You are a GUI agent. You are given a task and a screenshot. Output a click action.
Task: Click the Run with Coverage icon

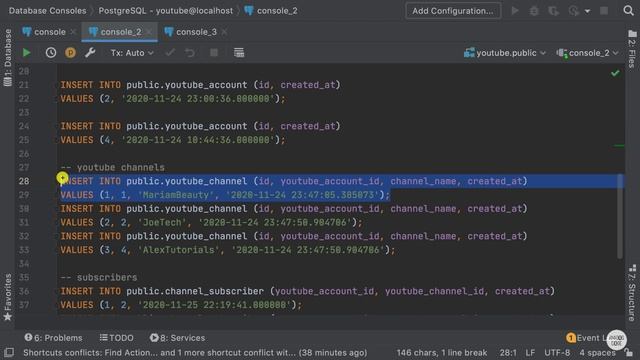pos(553,11)
